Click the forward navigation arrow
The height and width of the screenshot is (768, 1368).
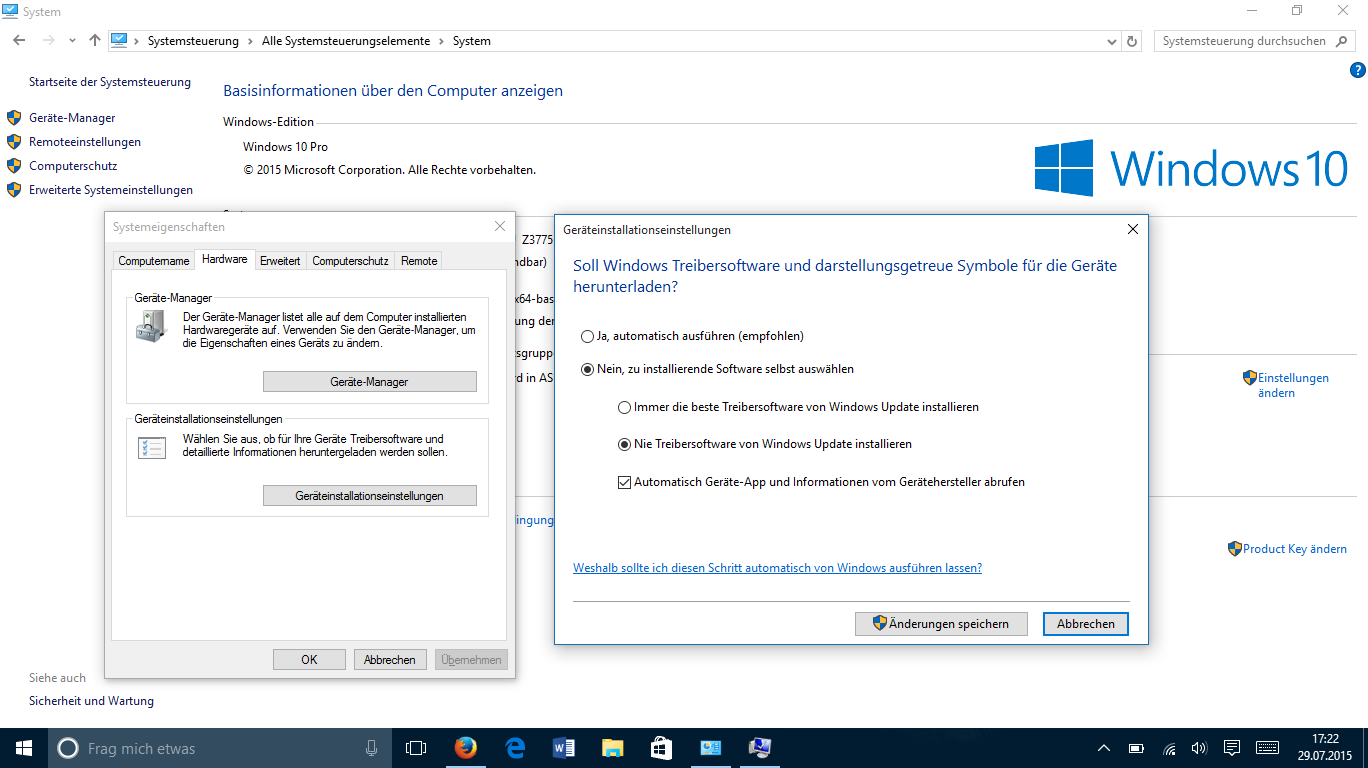48,41
